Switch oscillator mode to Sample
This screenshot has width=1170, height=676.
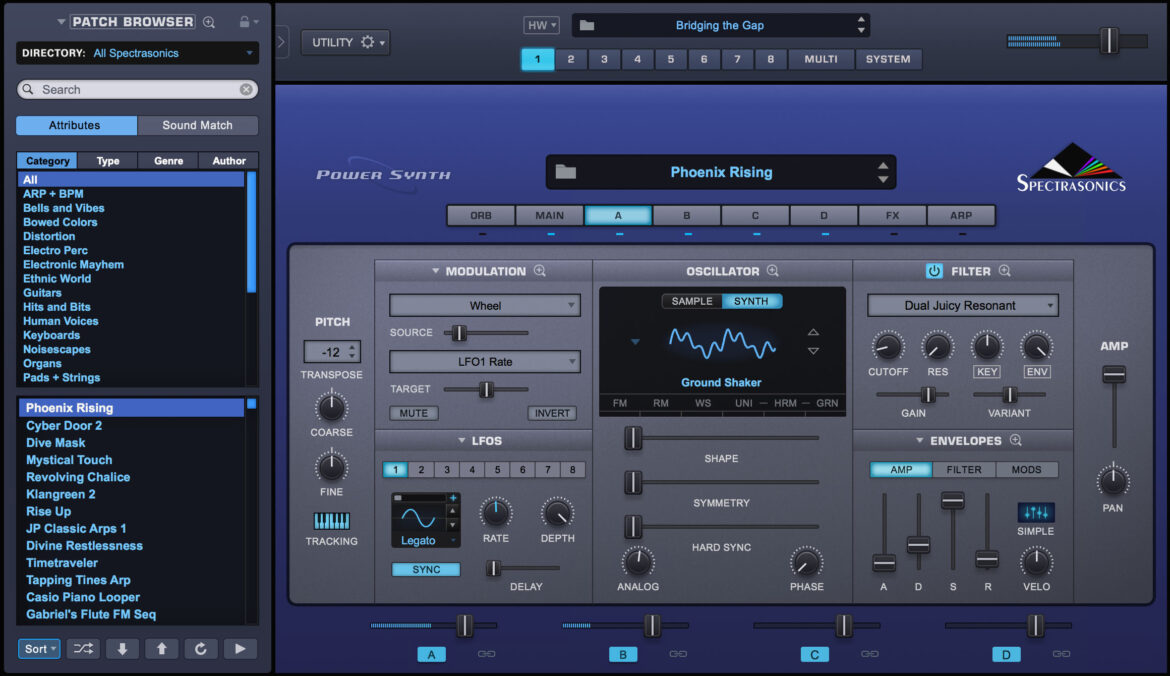(692, 301)
